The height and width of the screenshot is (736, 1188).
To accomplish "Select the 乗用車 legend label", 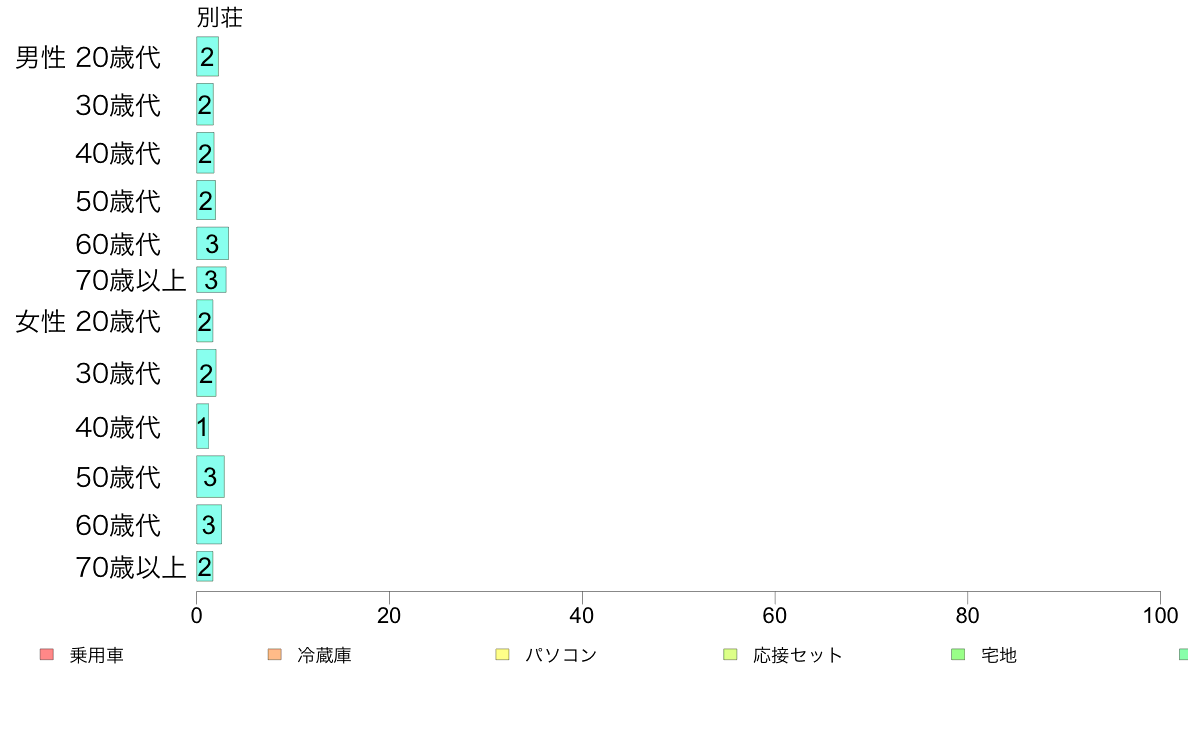I will click(97, 655).
